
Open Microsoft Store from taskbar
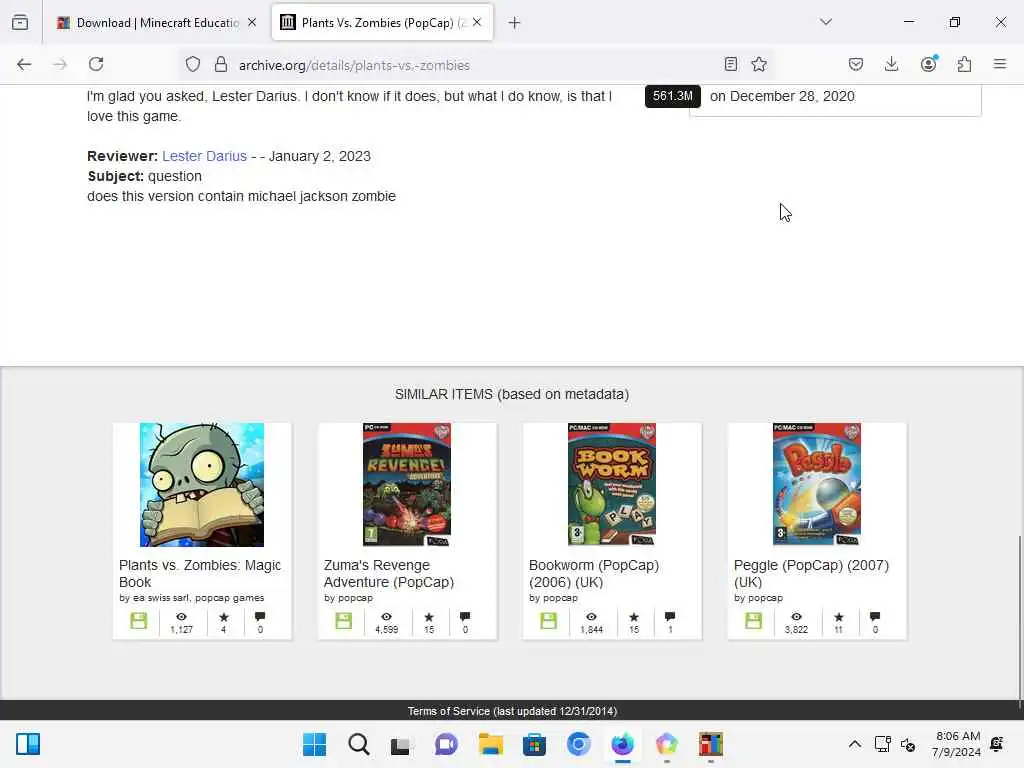pyautogui.click(x=534, y=744)
